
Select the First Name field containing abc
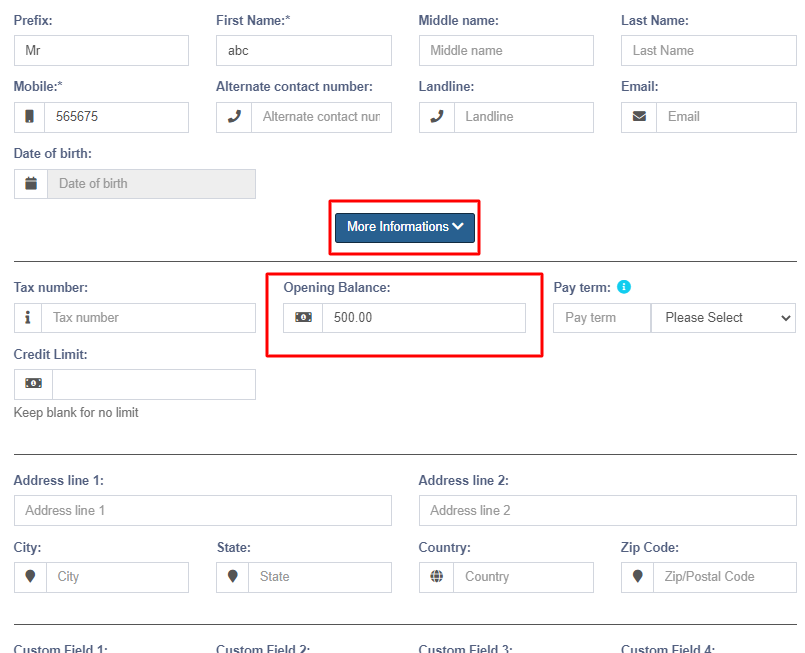coord(303,51)
